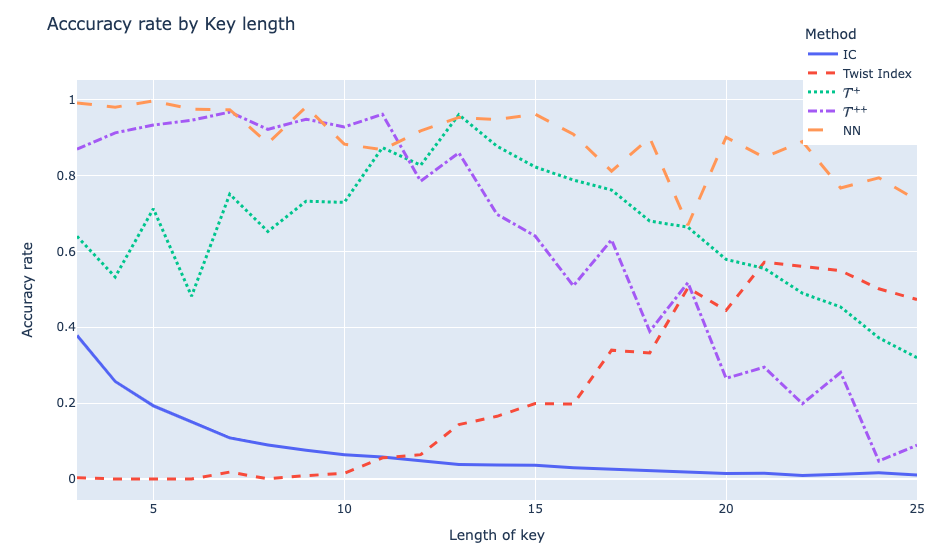Click the chart title text
Viewport: 942px width, 553px height.
tap(171, 24)
